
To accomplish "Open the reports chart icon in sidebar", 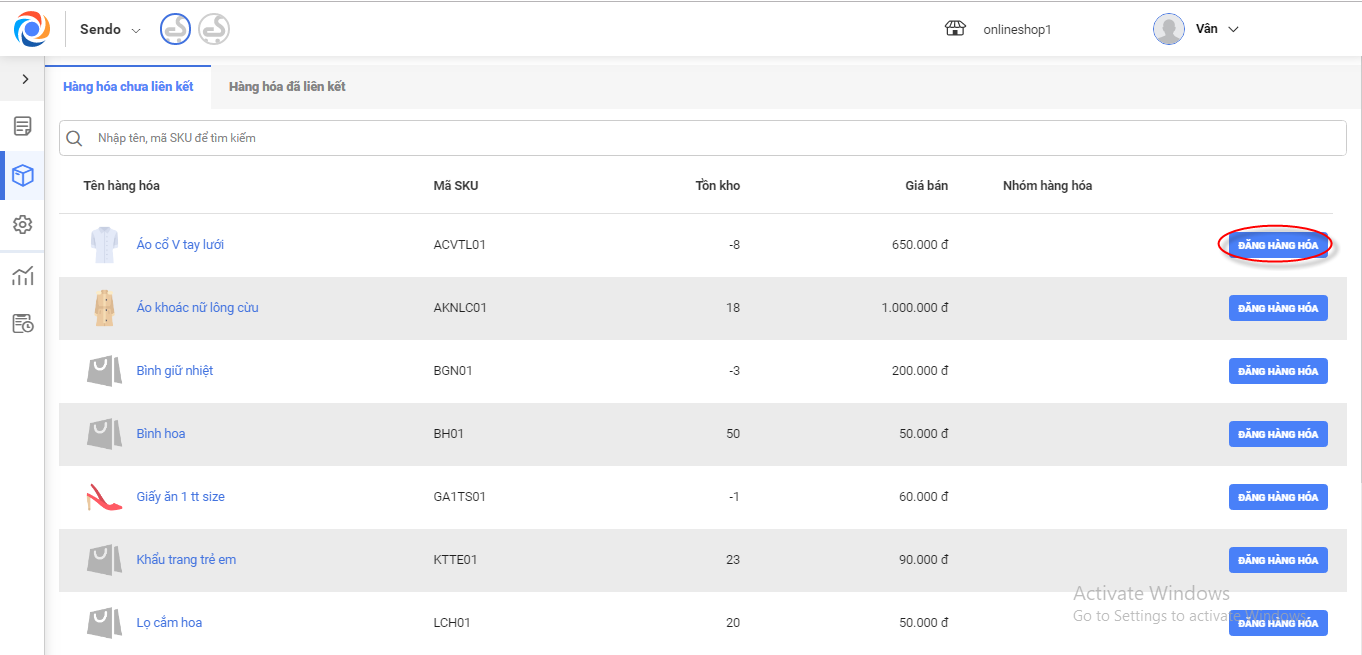I will coord(22,276).
